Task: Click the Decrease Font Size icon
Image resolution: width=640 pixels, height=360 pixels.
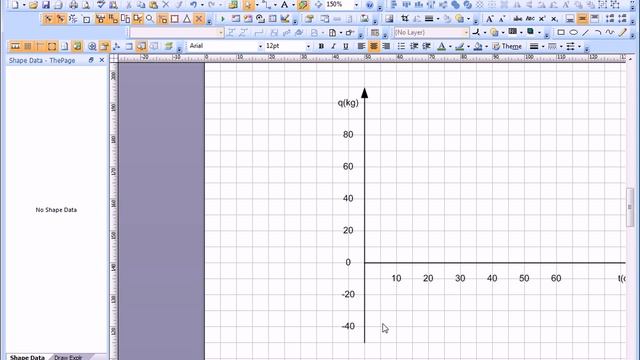Action: pos(502,19)
